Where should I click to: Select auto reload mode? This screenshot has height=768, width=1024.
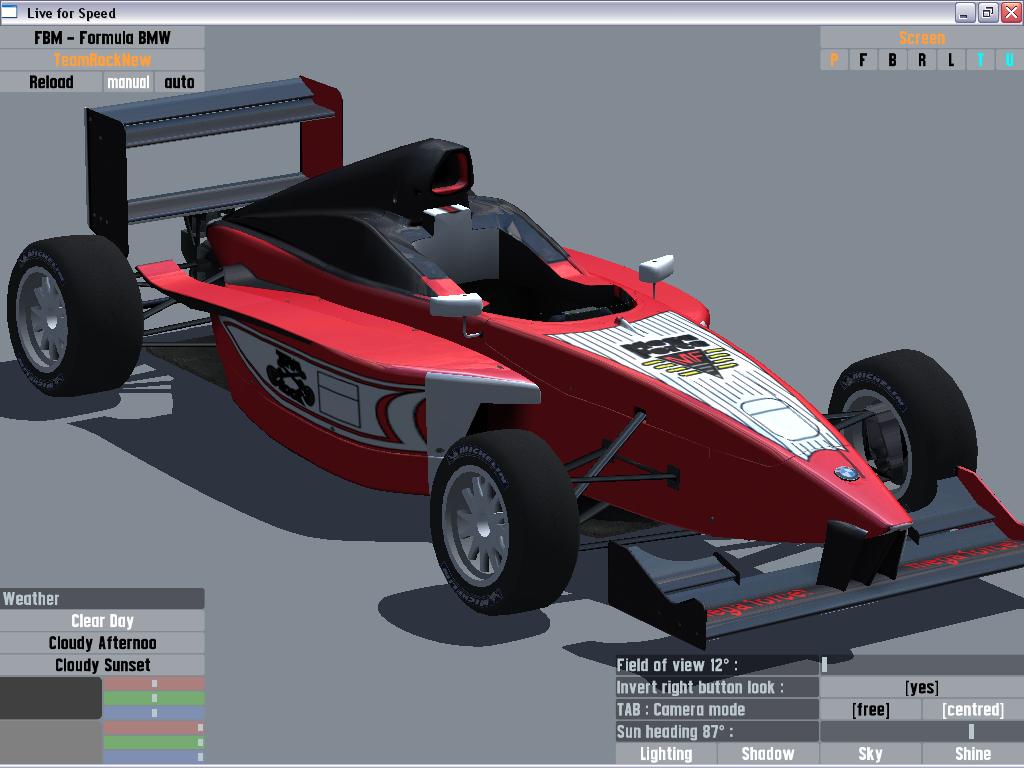pyautogui.click(x=180, y=82)
